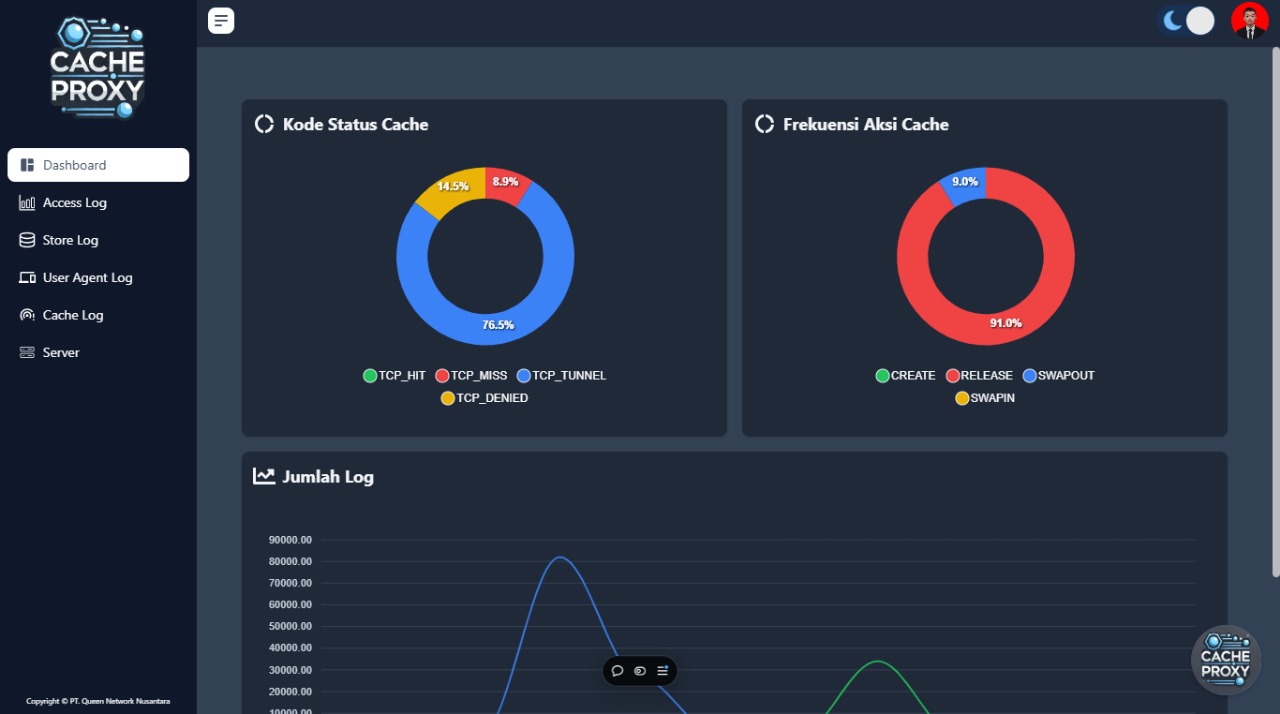Viewport: 1280px width, 714px height.
Task: Click the Cache Proxy logo at top-left
Action: 98,68
